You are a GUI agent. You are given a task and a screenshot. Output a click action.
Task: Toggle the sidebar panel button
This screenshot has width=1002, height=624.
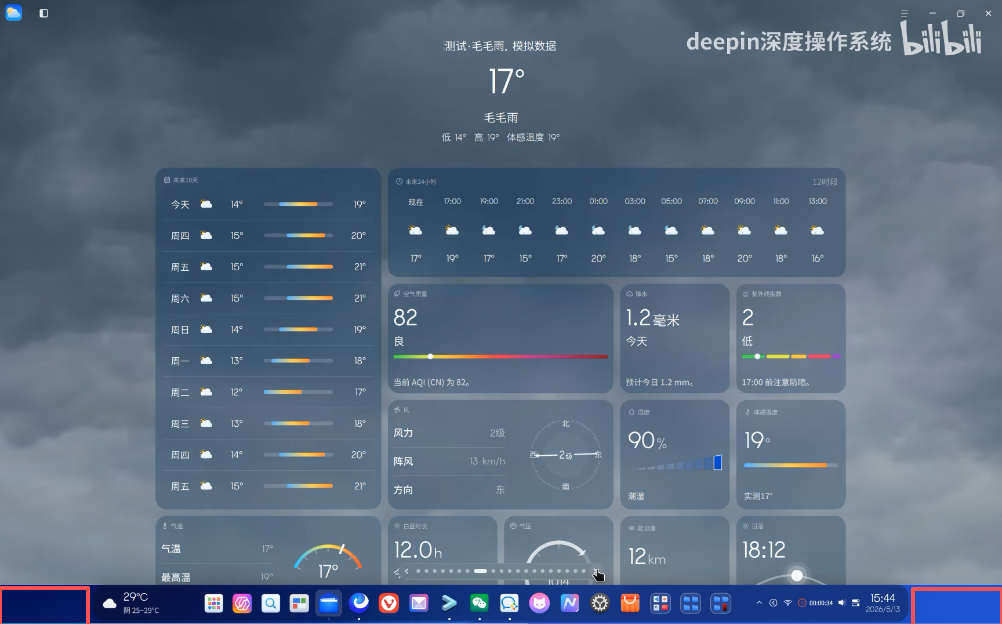click(x=43, y=13)
